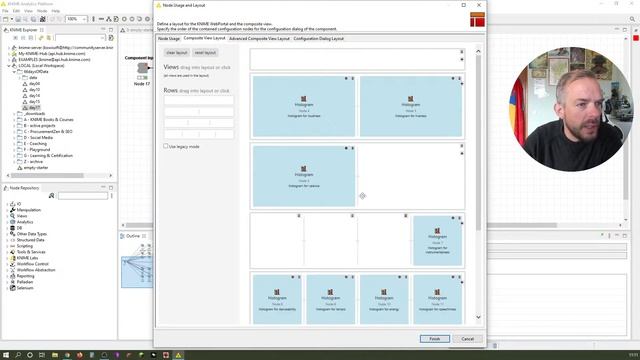Expand the EXAMPLES mount point
The width and height of the screenshot is (640, 360).
(9, 60)
